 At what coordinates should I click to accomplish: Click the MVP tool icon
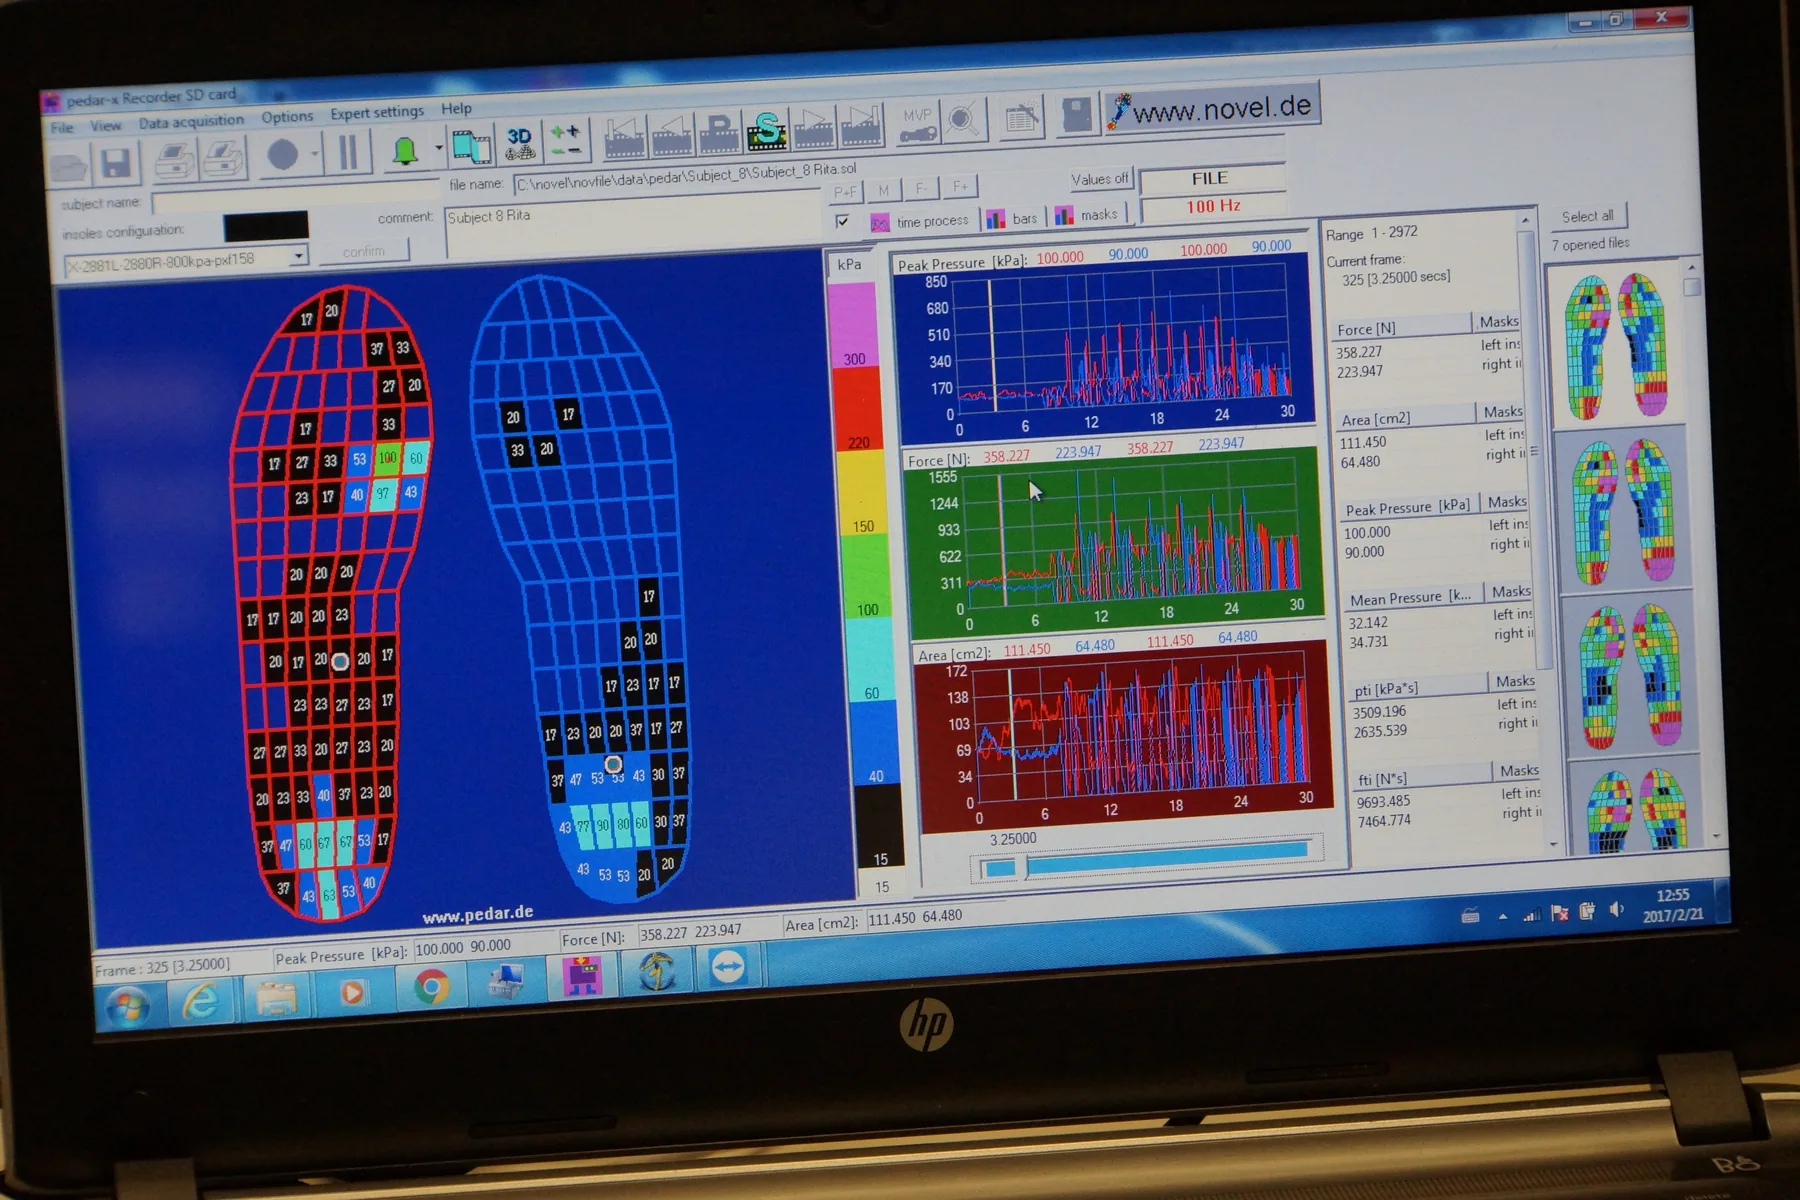point(918,124)
